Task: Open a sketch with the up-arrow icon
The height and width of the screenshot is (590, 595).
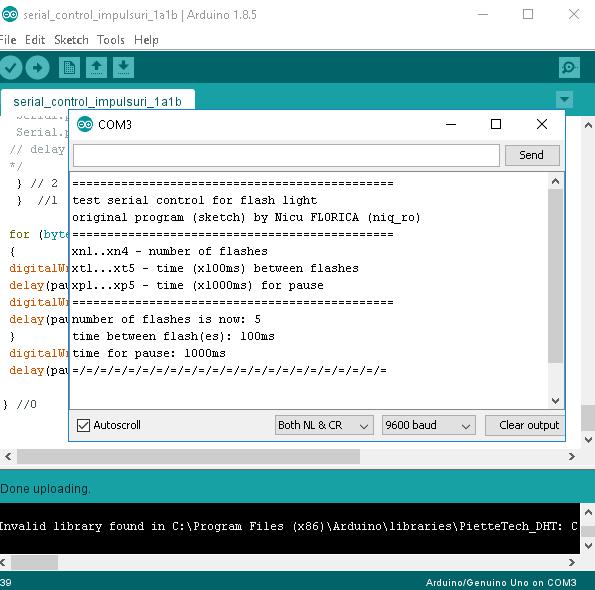Action: [96, 68]
